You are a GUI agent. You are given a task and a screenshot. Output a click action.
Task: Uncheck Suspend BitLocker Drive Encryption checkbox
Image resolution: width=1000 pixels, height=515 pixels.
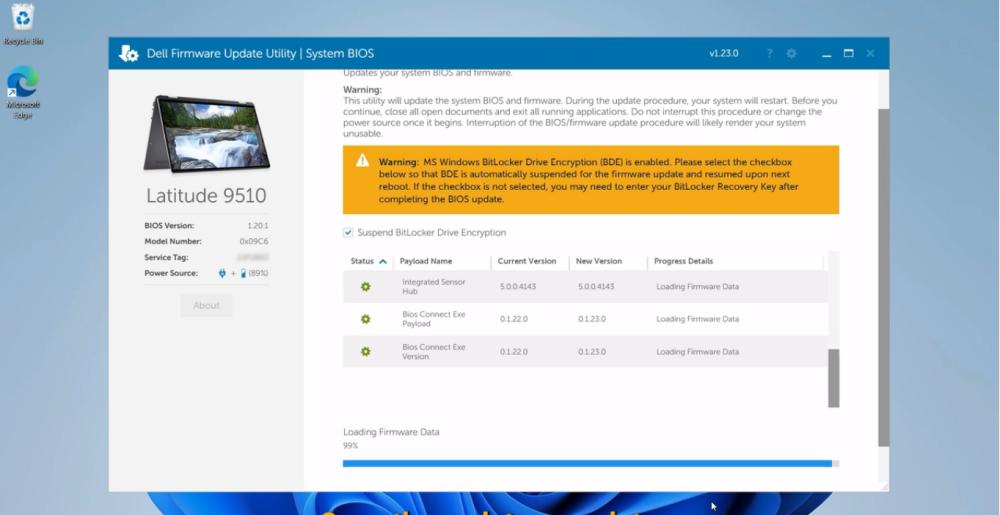tap(348, 233)
